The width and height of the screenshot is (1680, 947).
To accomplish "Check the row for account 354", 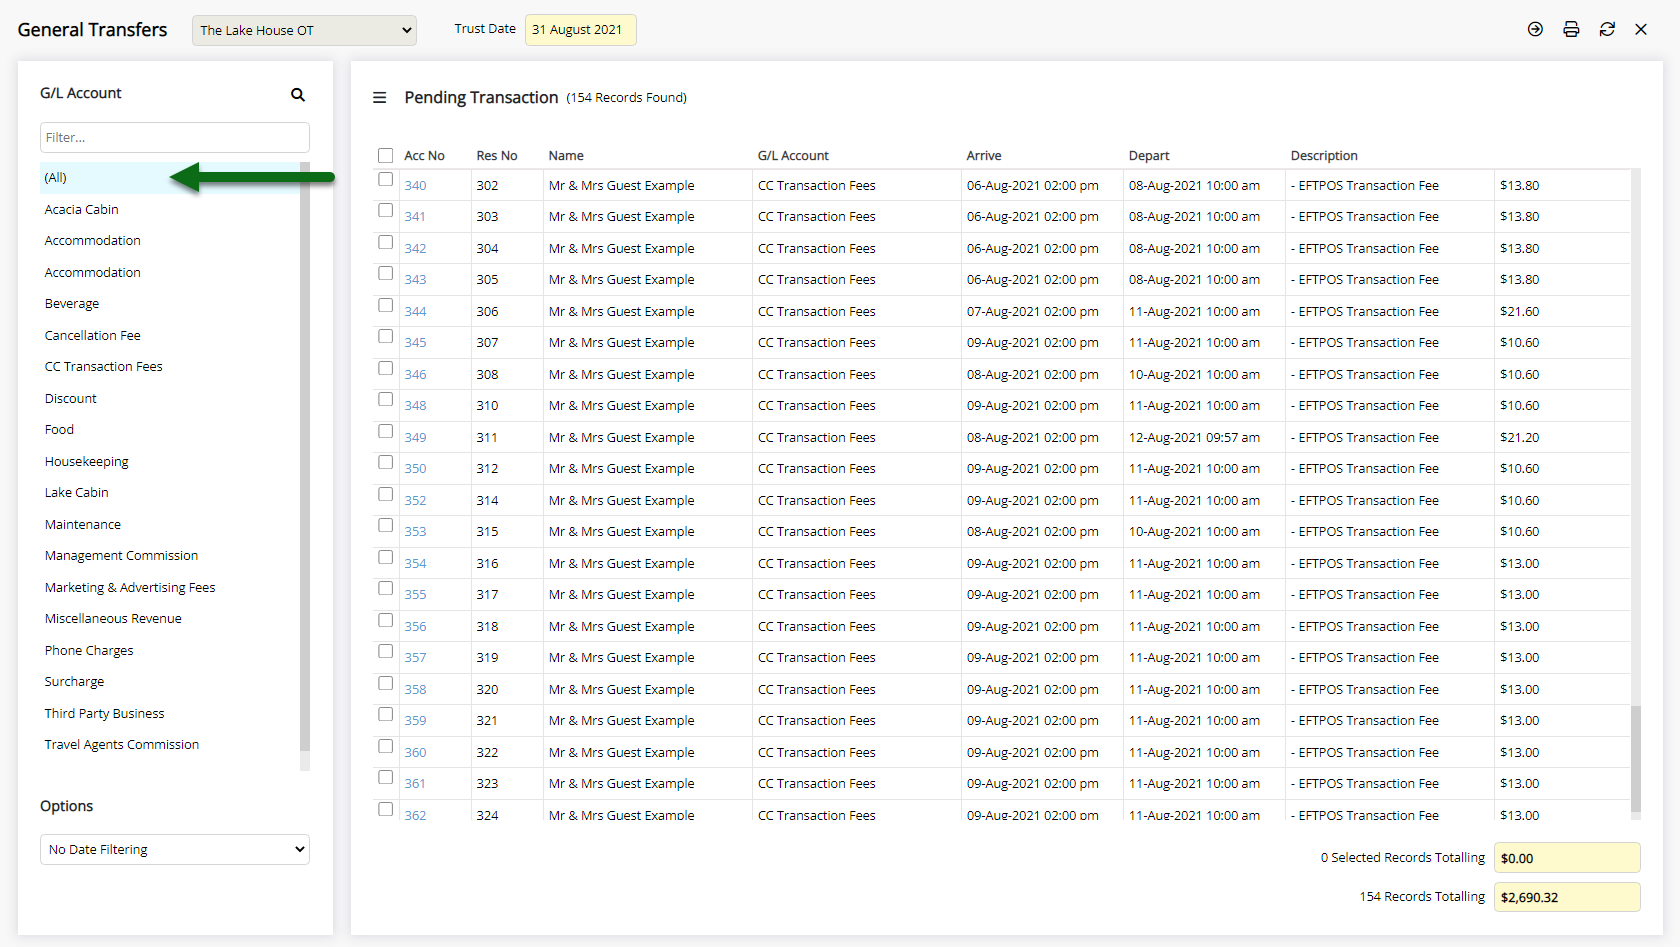I will (x=385, y=557).
